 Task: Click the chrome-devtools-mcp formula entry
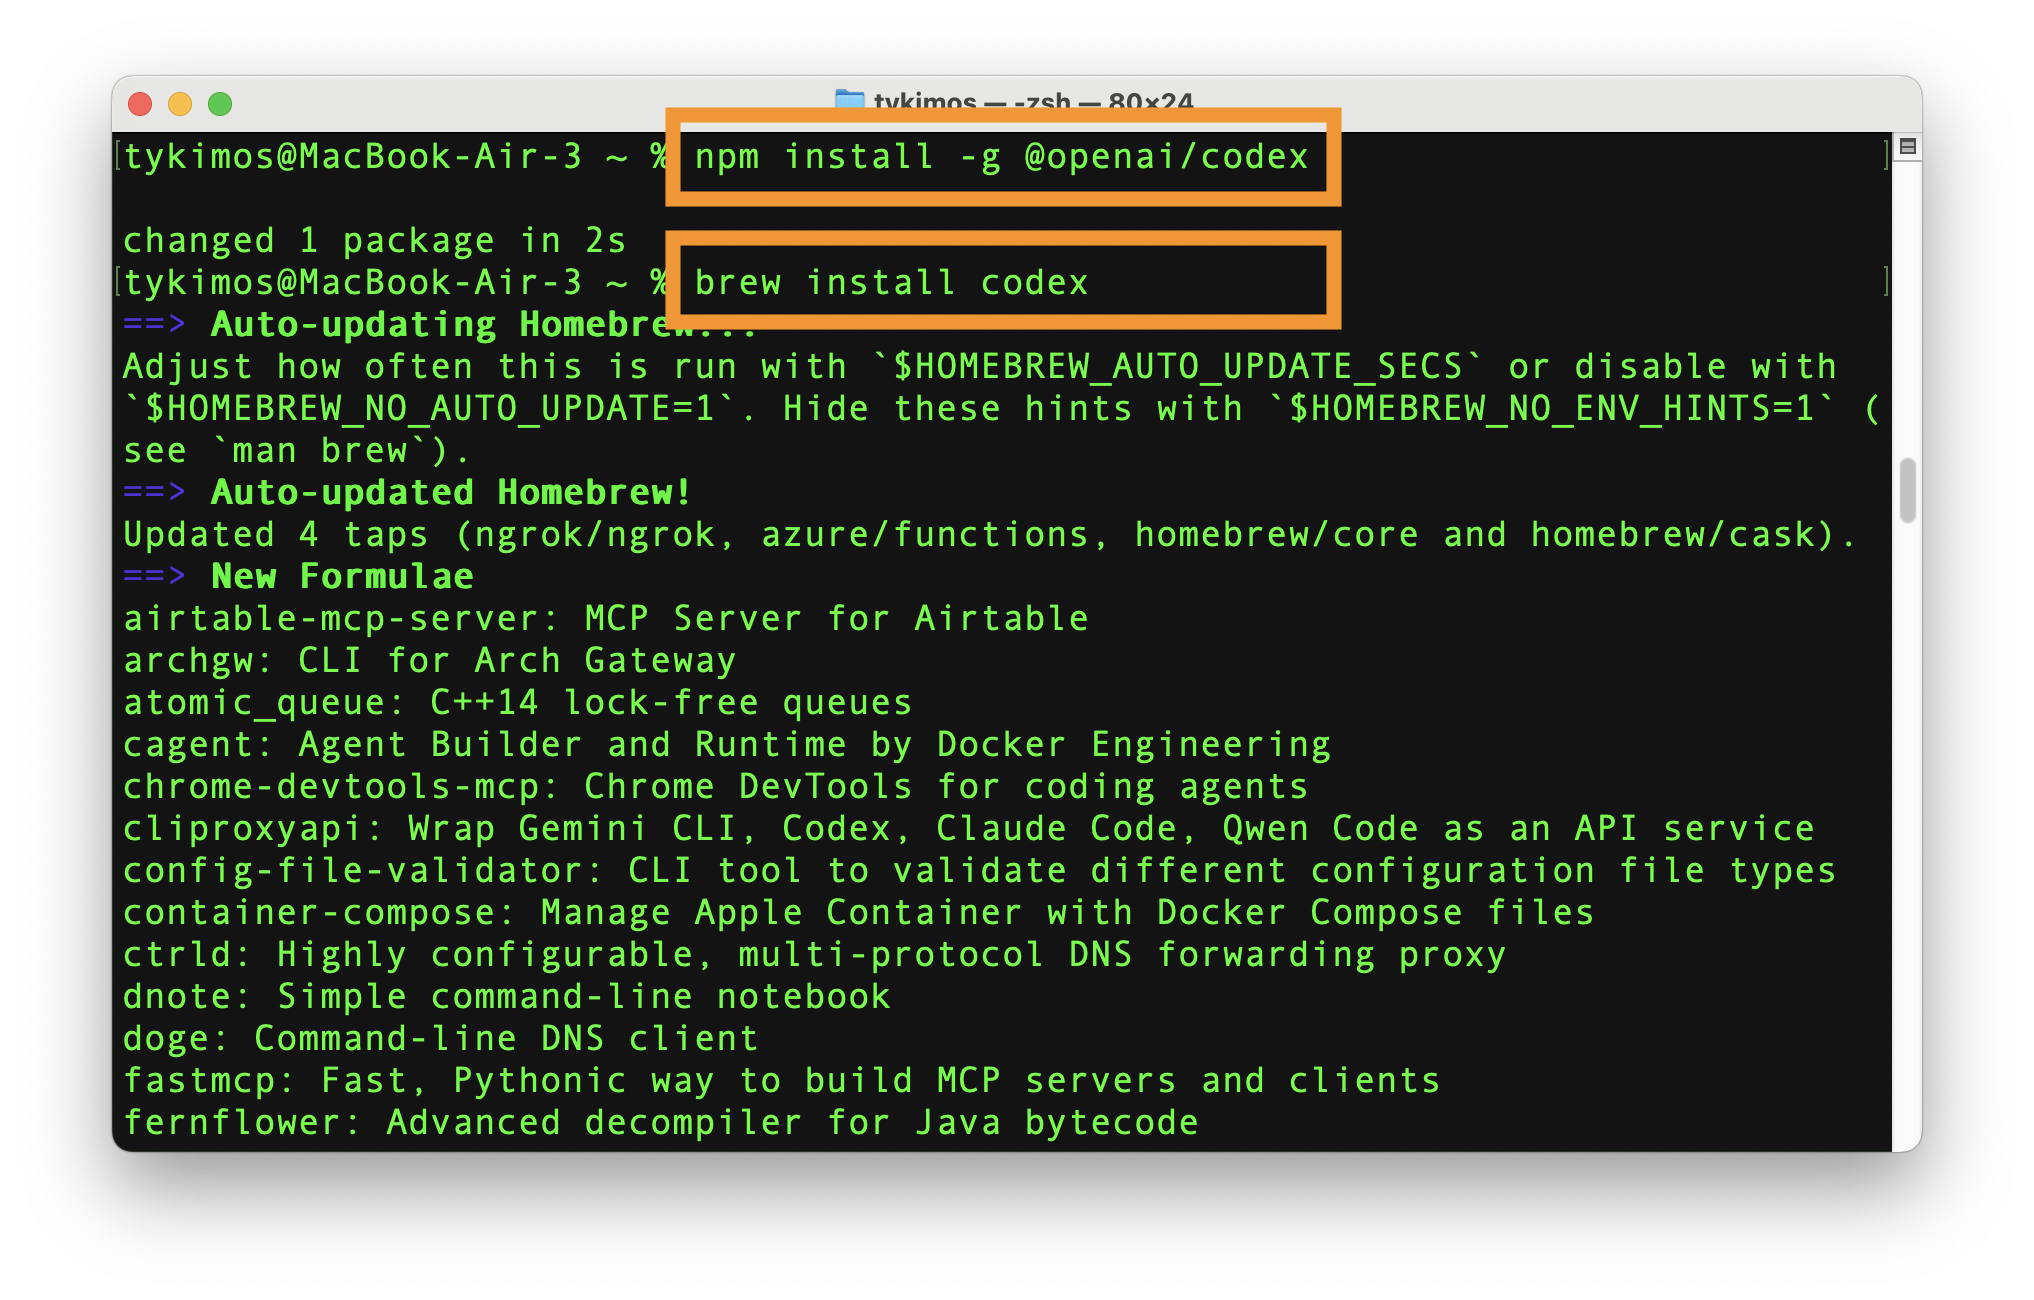coord(714,787)
